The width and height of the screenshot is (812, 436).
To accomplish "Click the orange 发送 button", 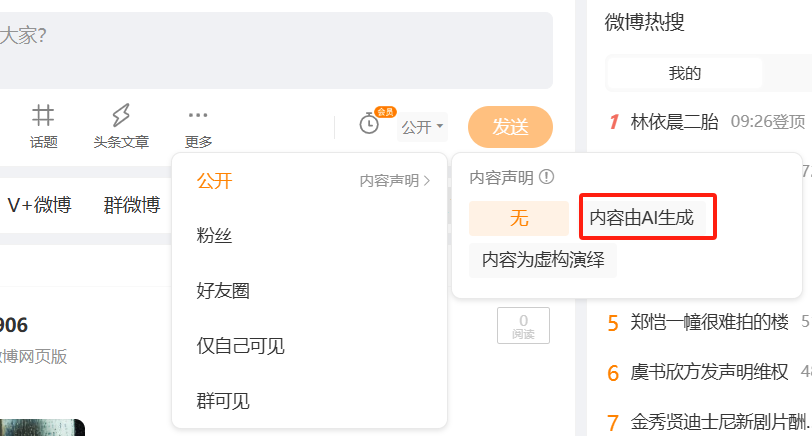I will point(510,127).
